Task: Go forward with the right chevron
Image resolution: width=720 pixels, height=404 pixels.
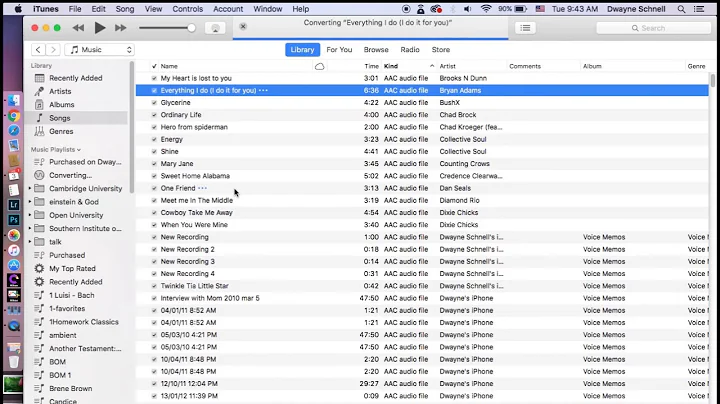Action: (x=53, y=50)
